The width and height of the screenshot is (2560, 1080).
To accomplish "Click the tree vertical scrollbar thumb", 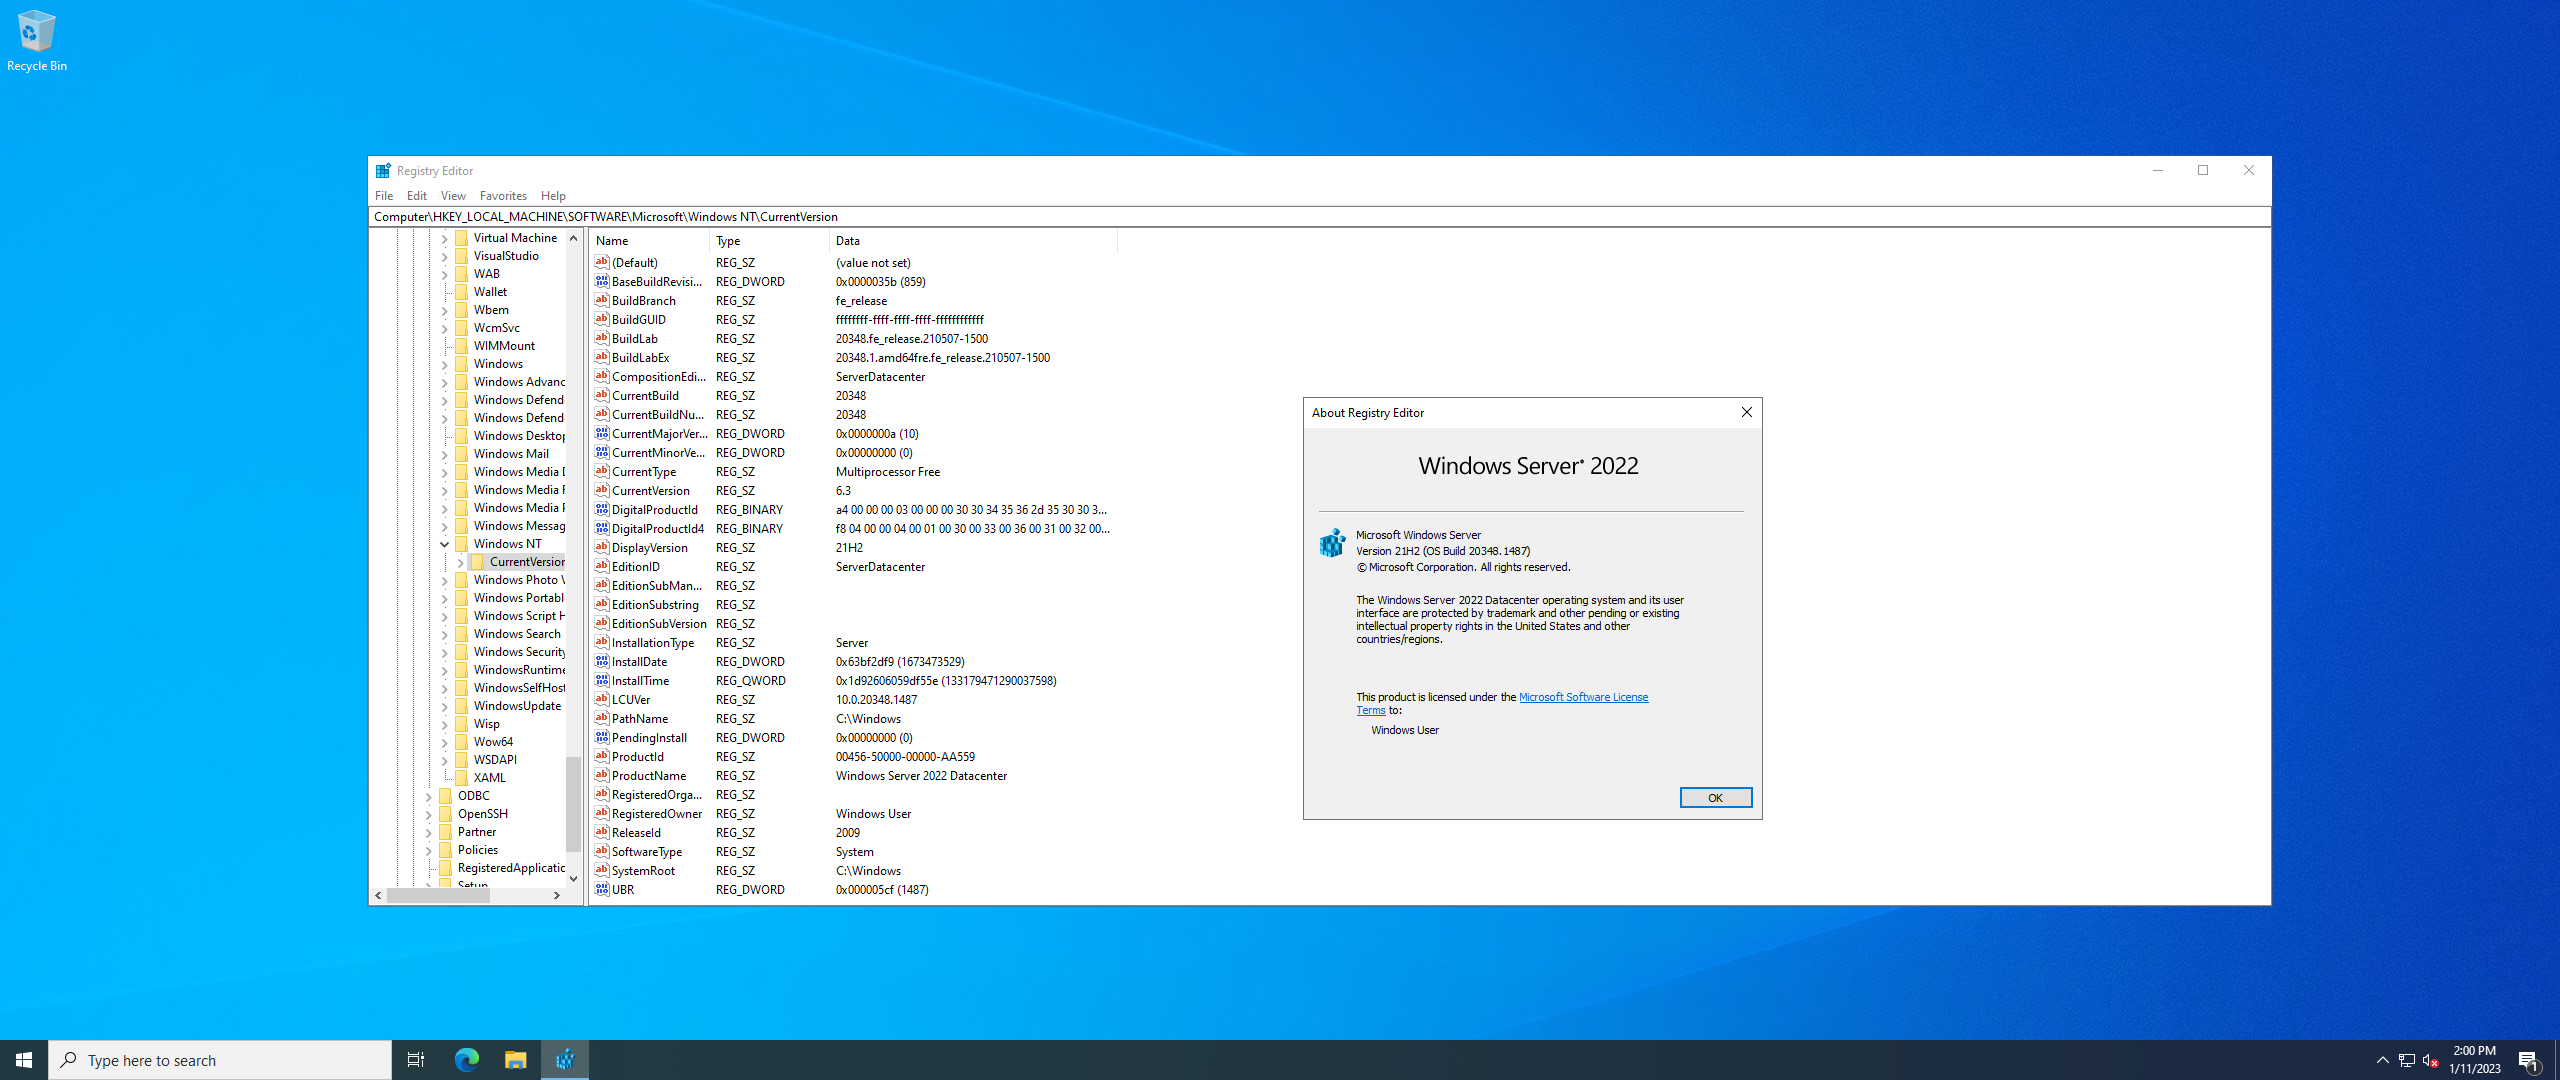I will click(x=573, y=805).
